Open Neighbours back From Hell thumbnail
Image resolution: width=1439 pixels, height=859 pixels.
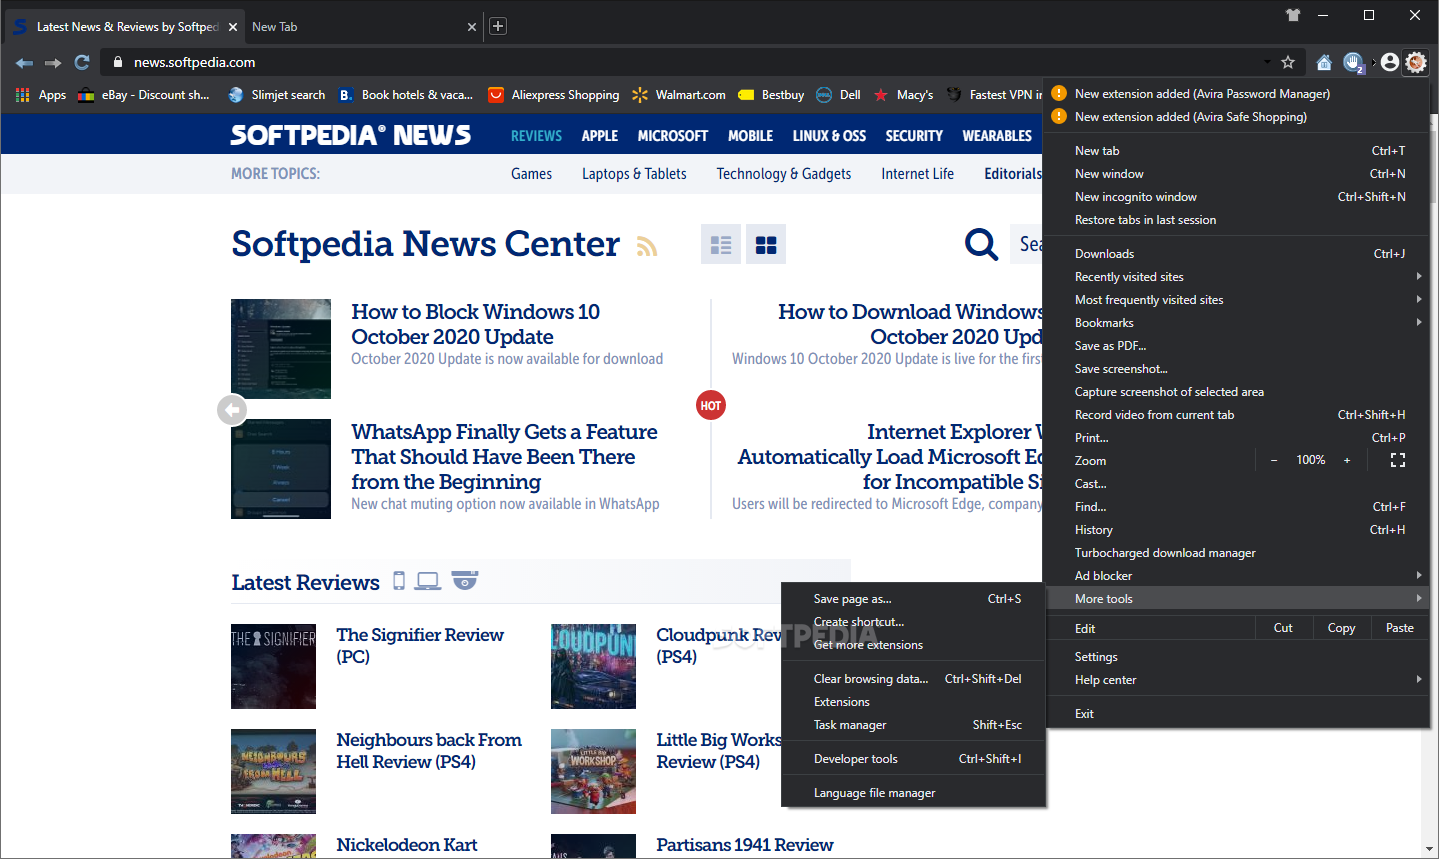(x=273, y=771)
